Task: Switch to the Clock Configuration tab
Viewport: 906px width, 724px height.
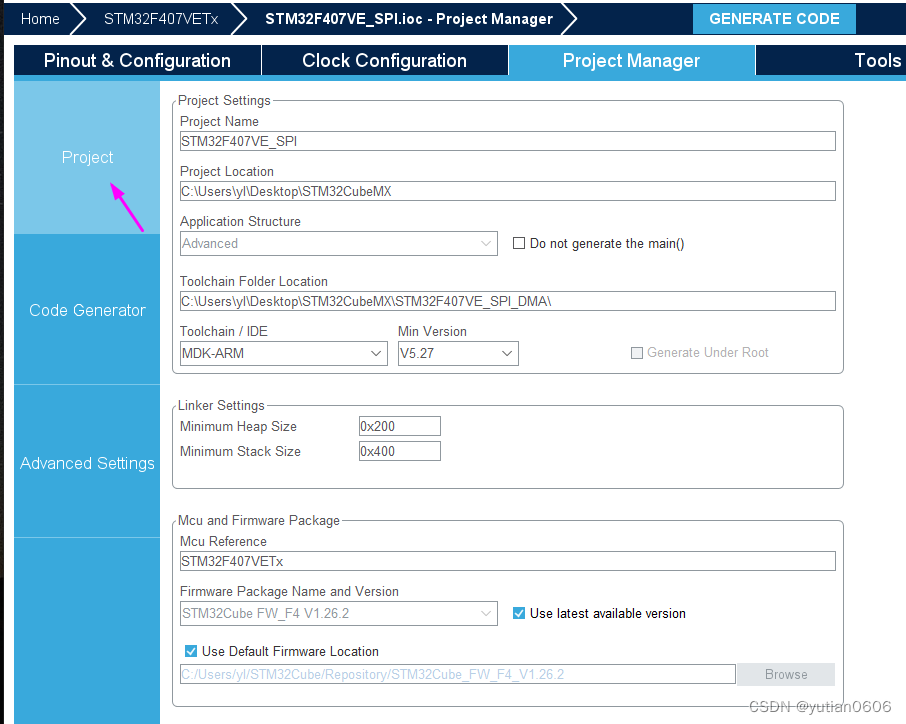Action: 384,61
